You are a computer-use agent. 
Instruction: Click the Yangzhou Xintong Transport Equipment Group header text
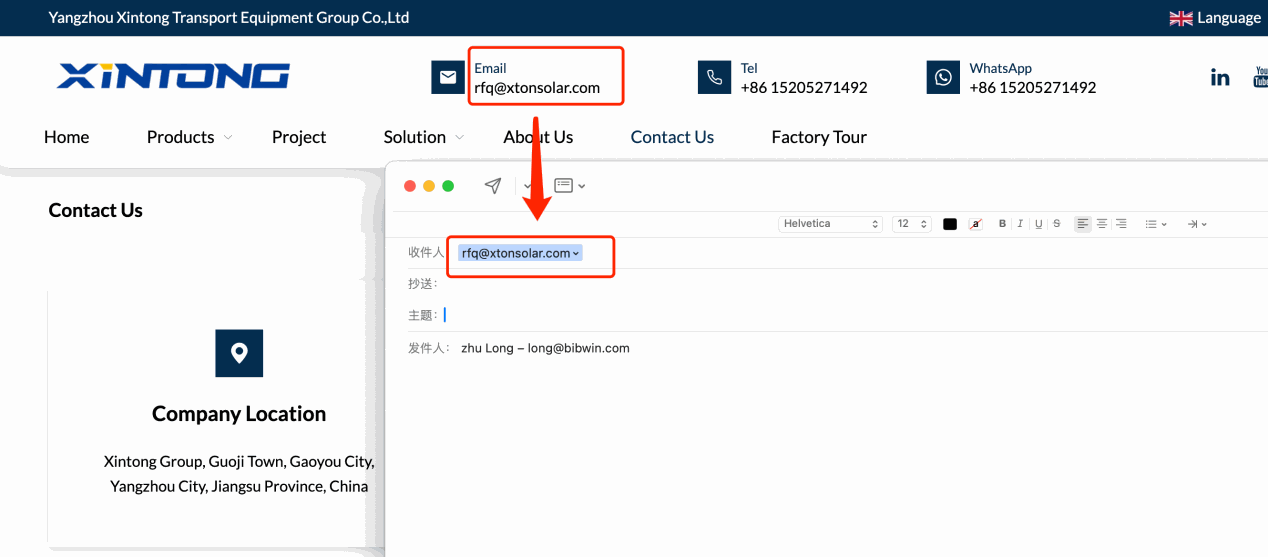point(229,18)
